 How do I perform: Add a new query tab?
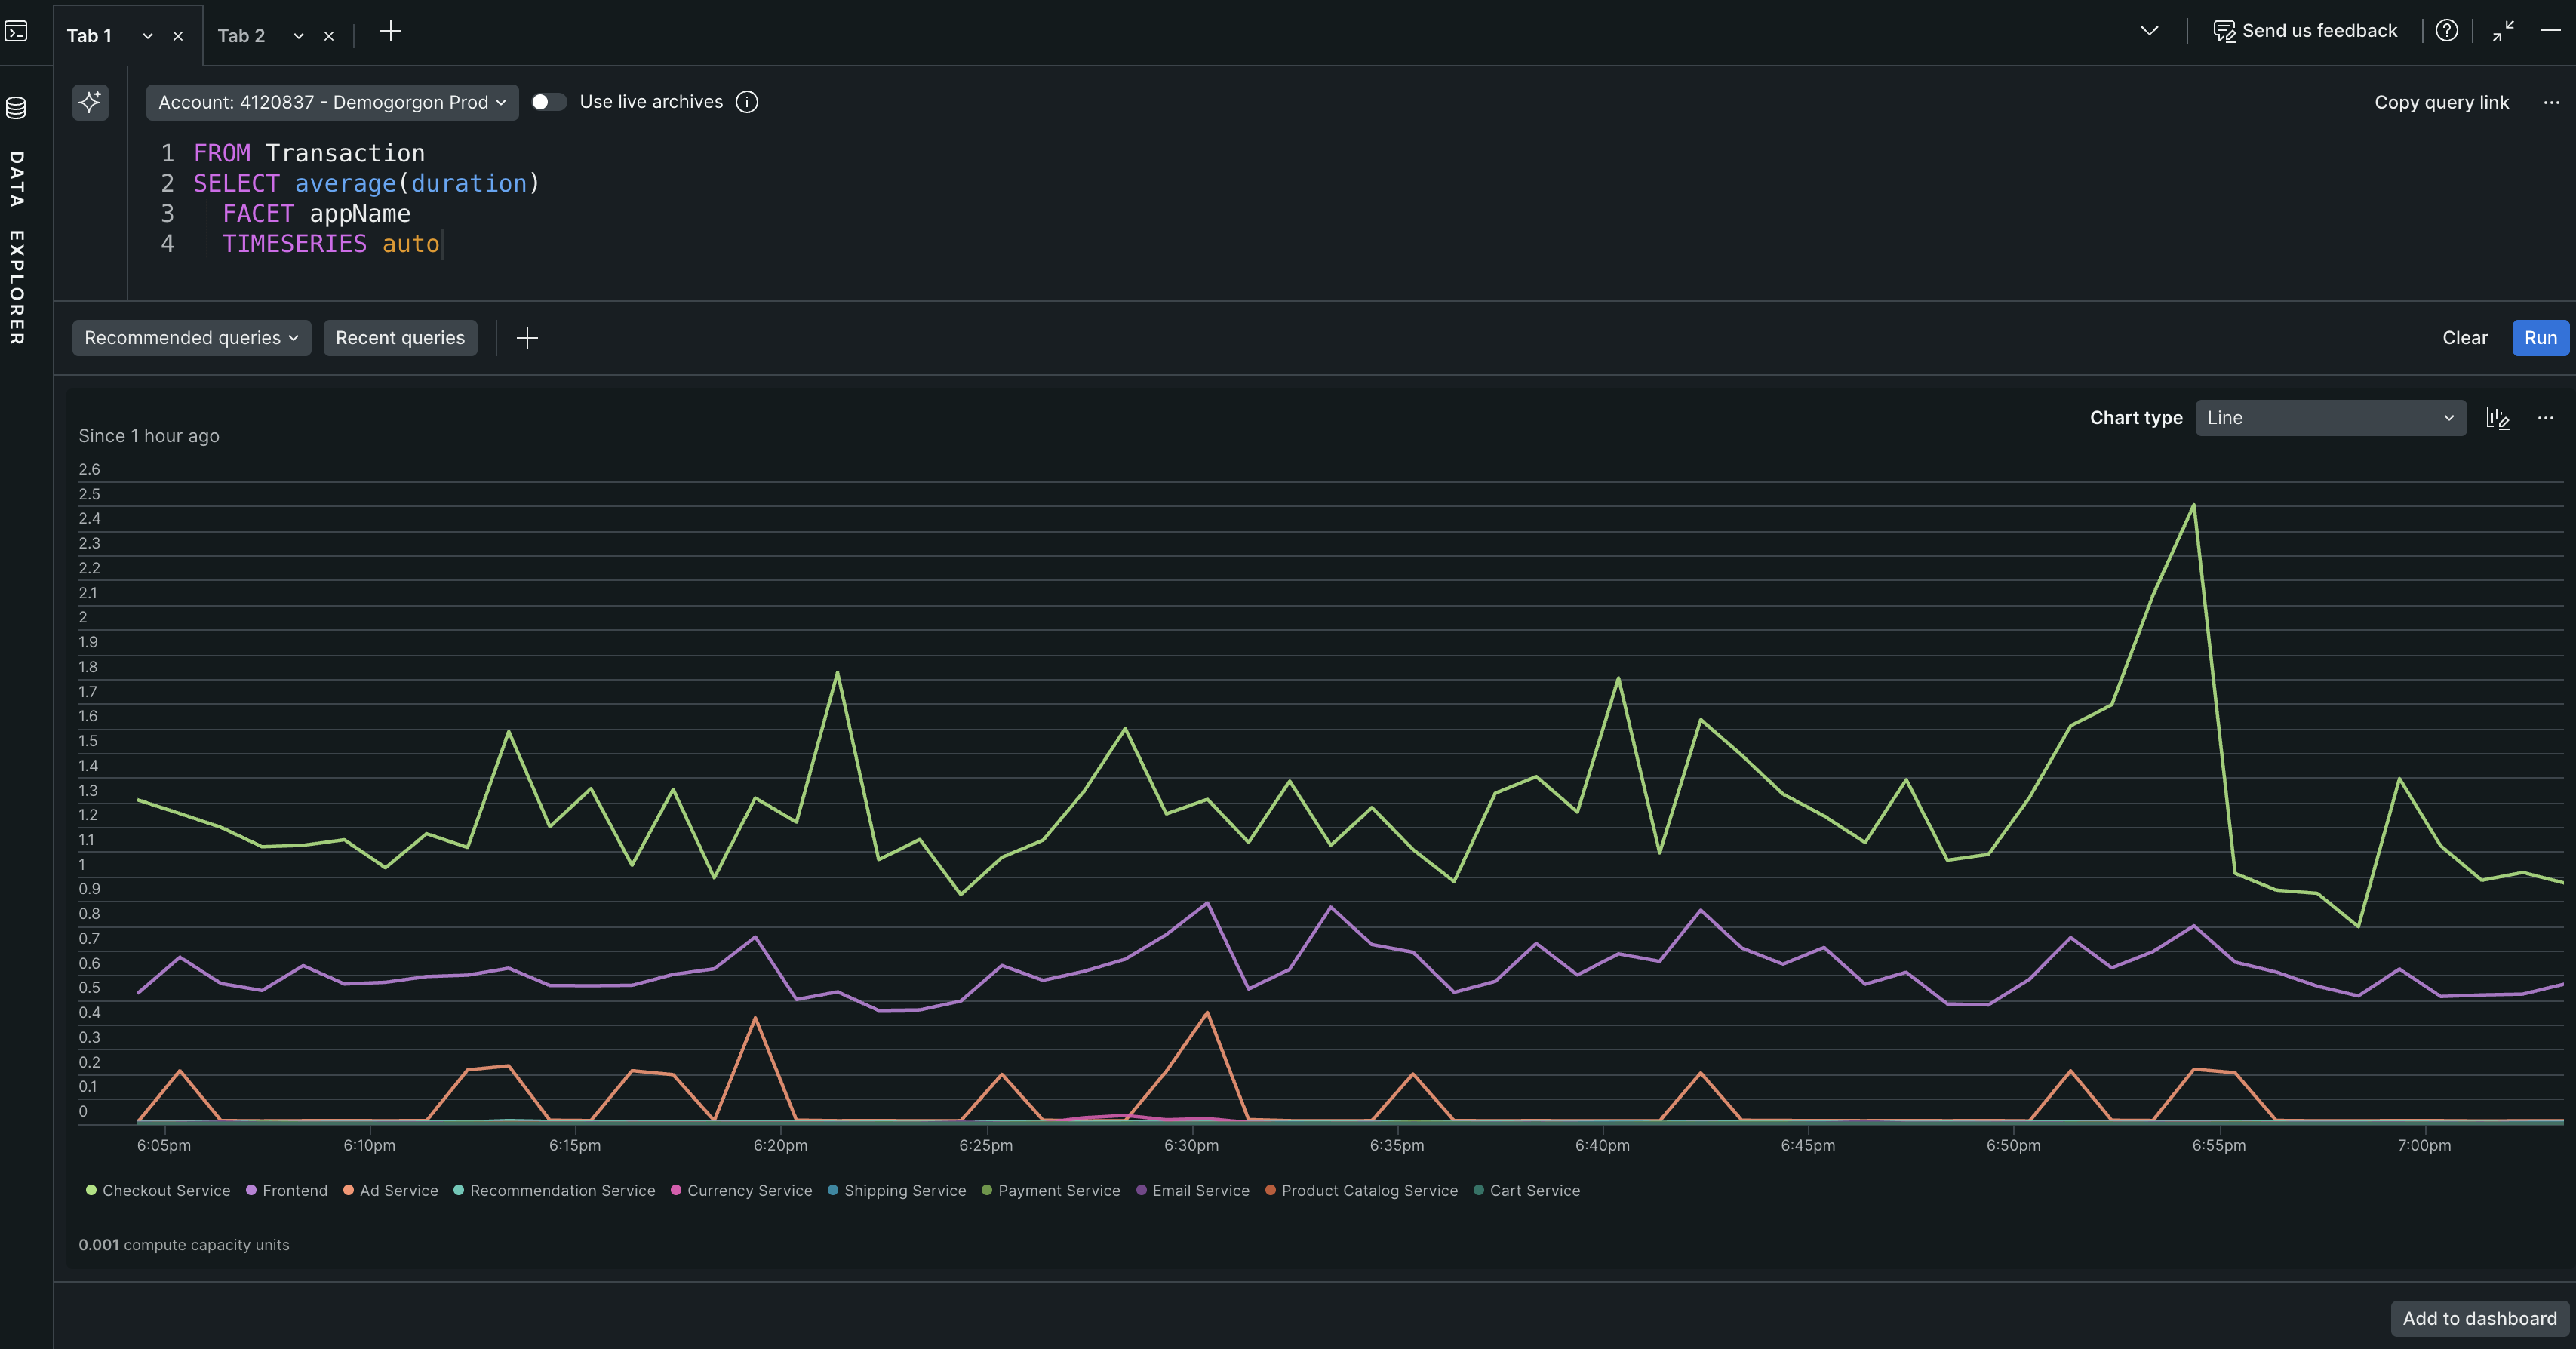point(391,32)
